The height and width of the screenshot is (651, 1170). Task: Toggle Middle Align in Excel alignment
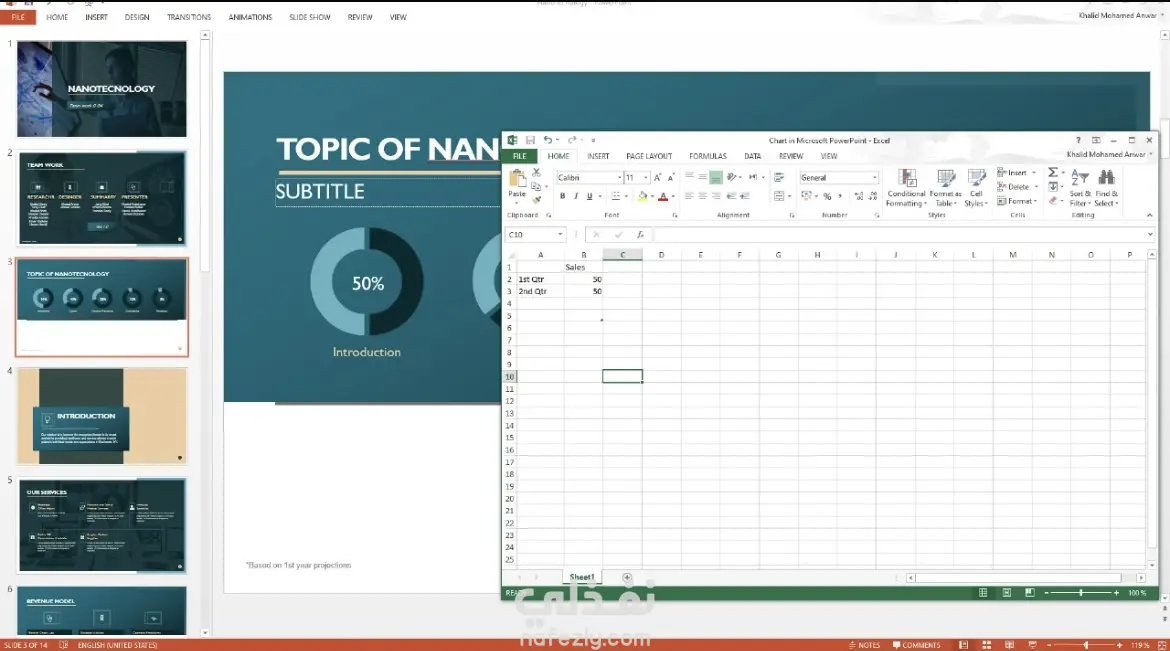703,178
